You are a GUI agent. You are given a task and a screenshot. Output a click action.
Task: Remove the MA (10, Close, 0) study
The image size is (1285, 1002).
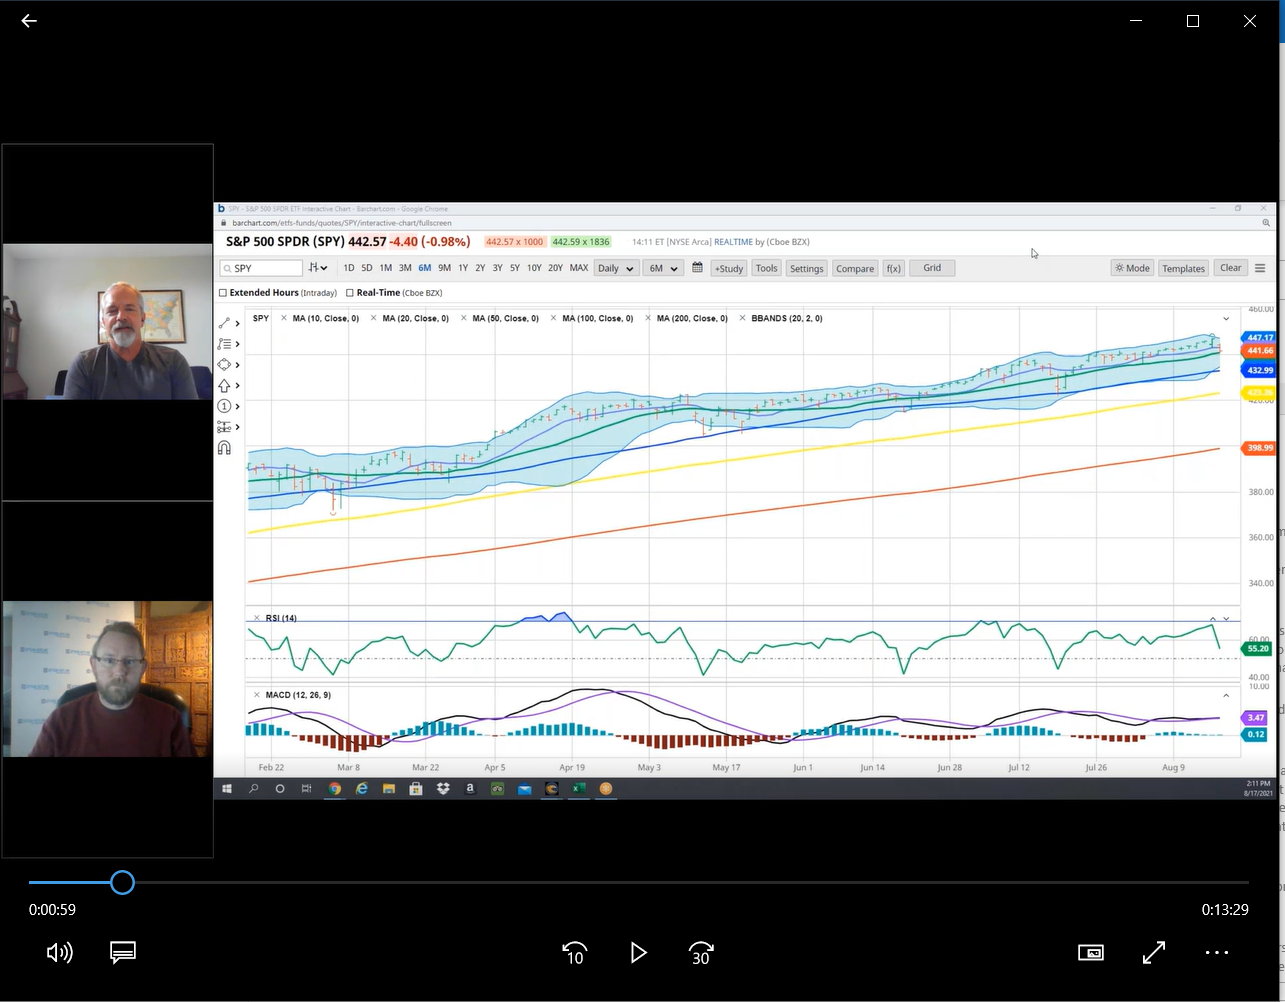click(x=284, y=318)
